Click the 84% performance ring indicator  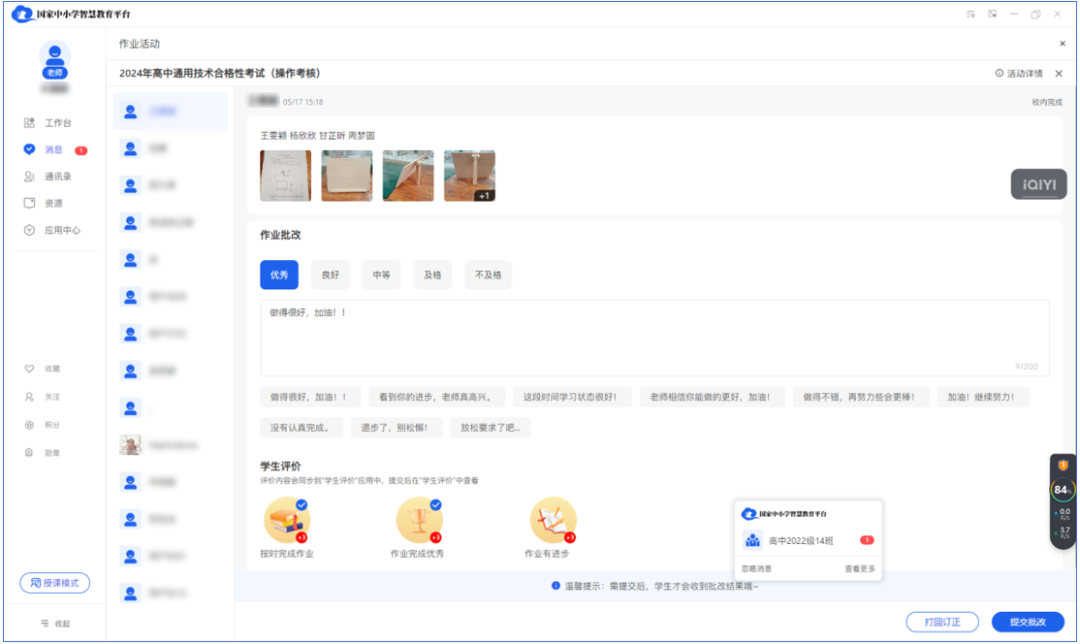point(1063,492)
